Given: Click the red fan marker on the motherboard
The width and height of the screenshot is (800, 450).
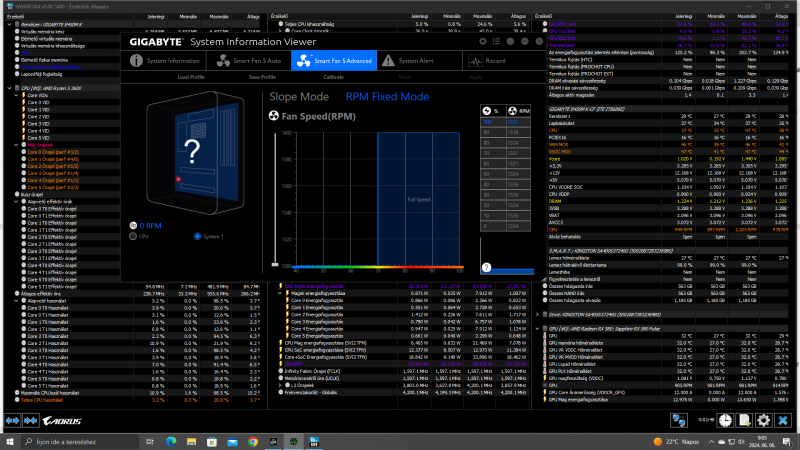Looking at the screenshot, I should click(178, 179).
